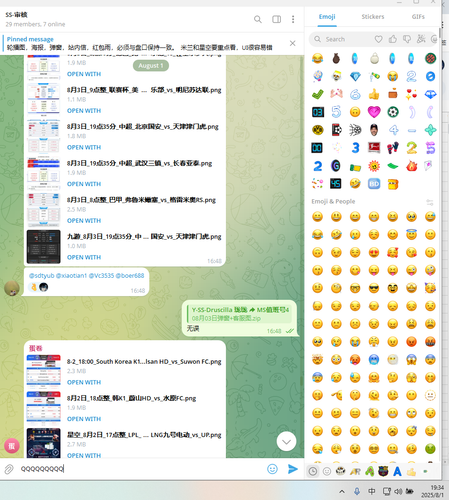Select party popper category in emoji search
The width and height of the screenshot is (449, 500).
pyautogui.click(x=421, y=39)
